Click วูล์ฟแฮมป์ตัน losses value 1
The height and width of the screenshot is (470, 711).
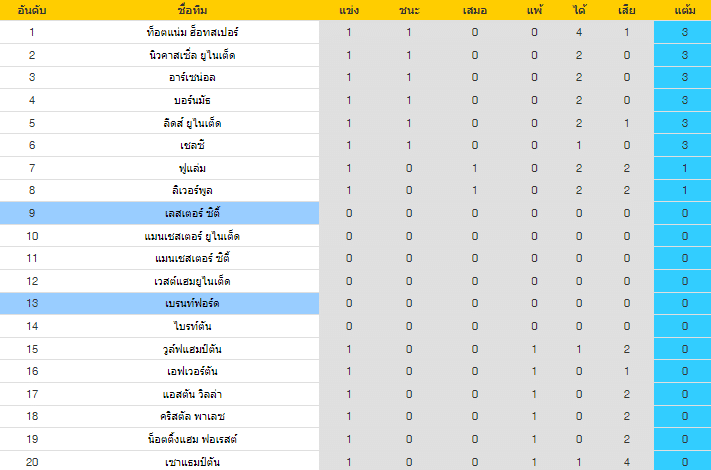pos(534,349)
